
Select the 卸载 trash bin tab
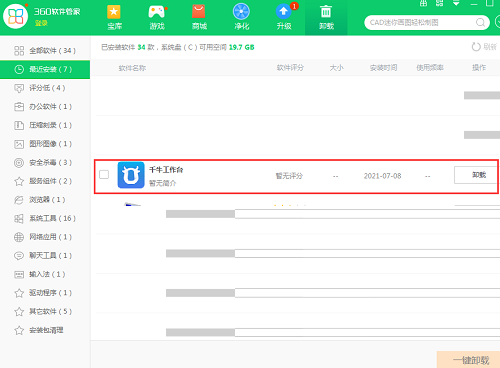click(x=326, y=17)
